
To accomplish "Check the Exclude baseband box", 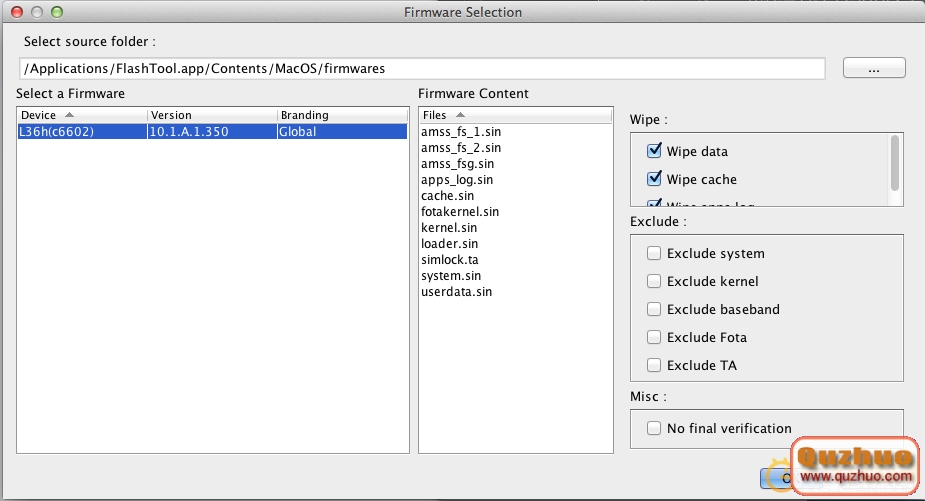I will [655, 309].
